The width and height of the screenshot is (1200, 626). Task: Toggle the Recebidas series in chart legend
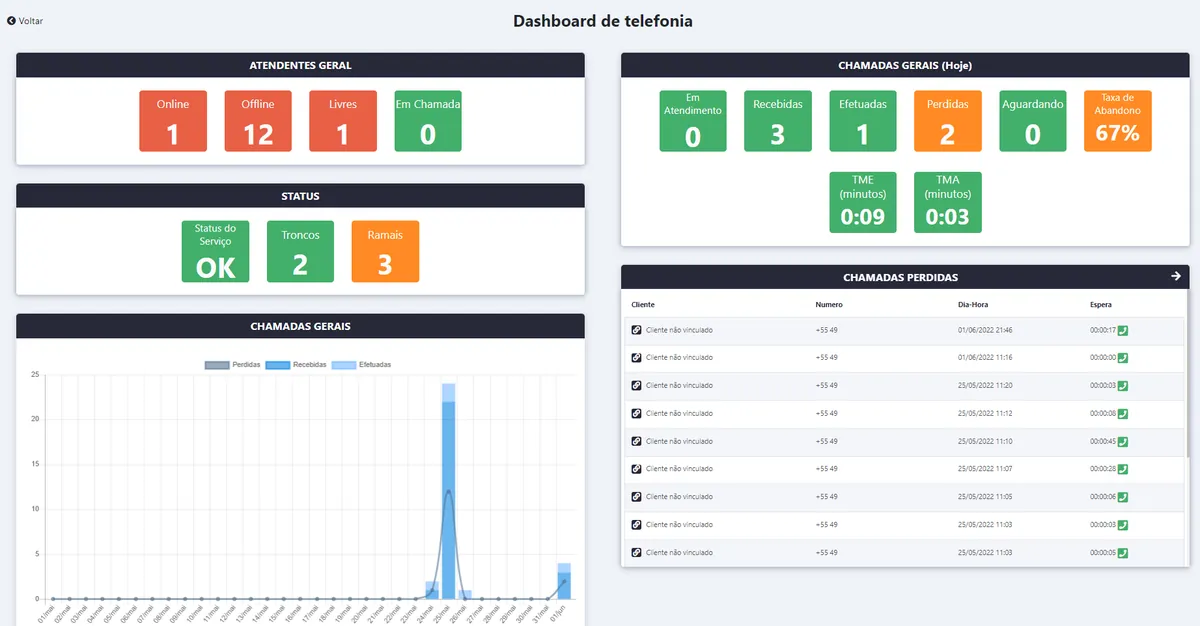[297, 365]
